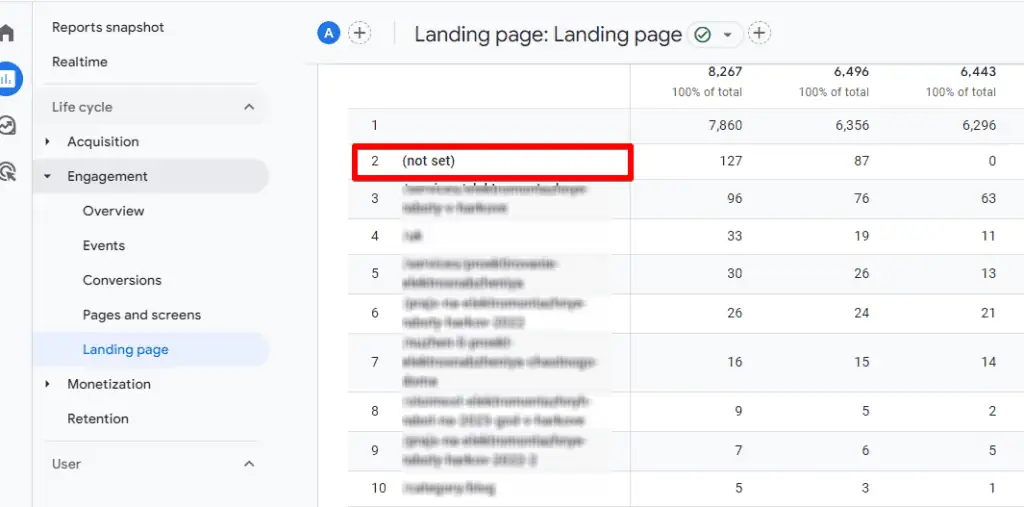
Task: Click the blue 'A' segment badge
Action: 328,33
